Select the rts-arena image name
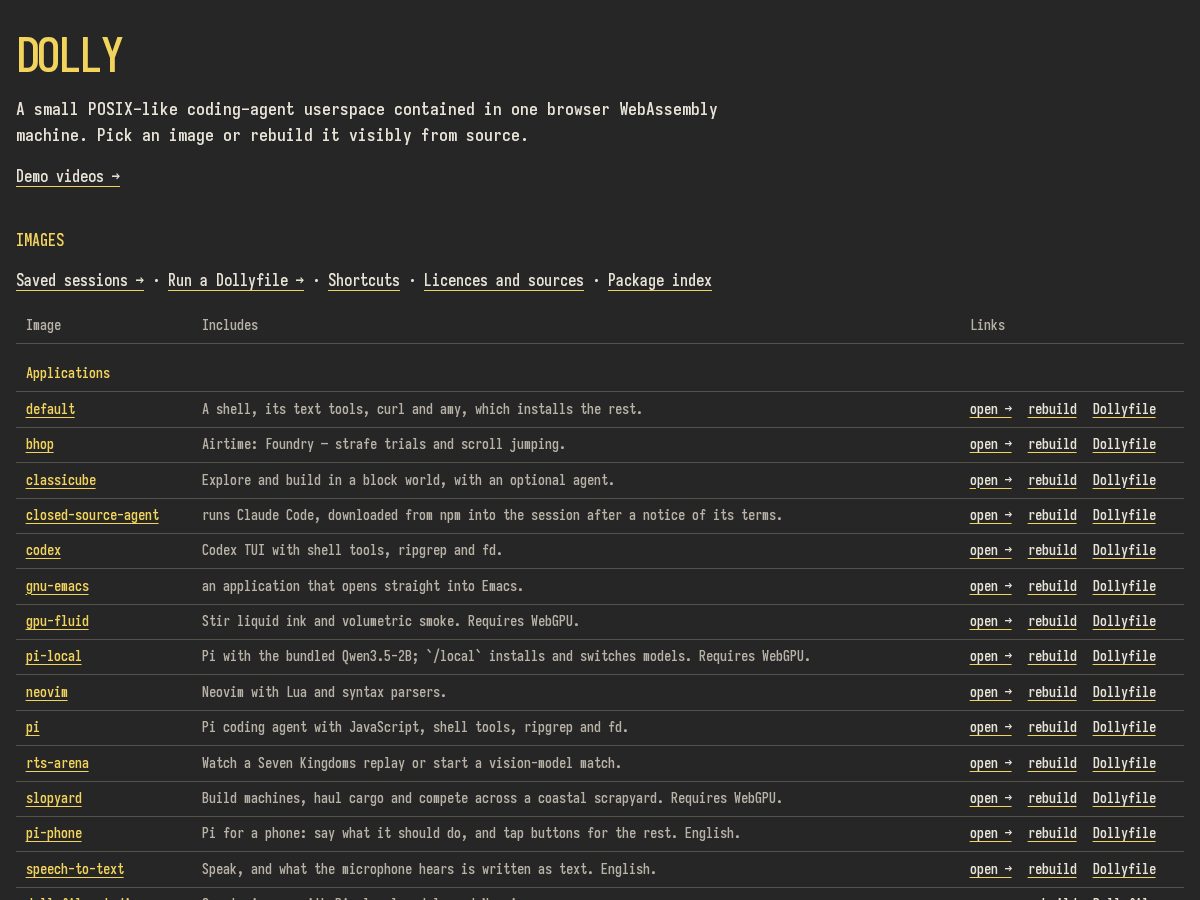Image resolution: width=1200 pixels, height=900 pixels. click(57, 763)
